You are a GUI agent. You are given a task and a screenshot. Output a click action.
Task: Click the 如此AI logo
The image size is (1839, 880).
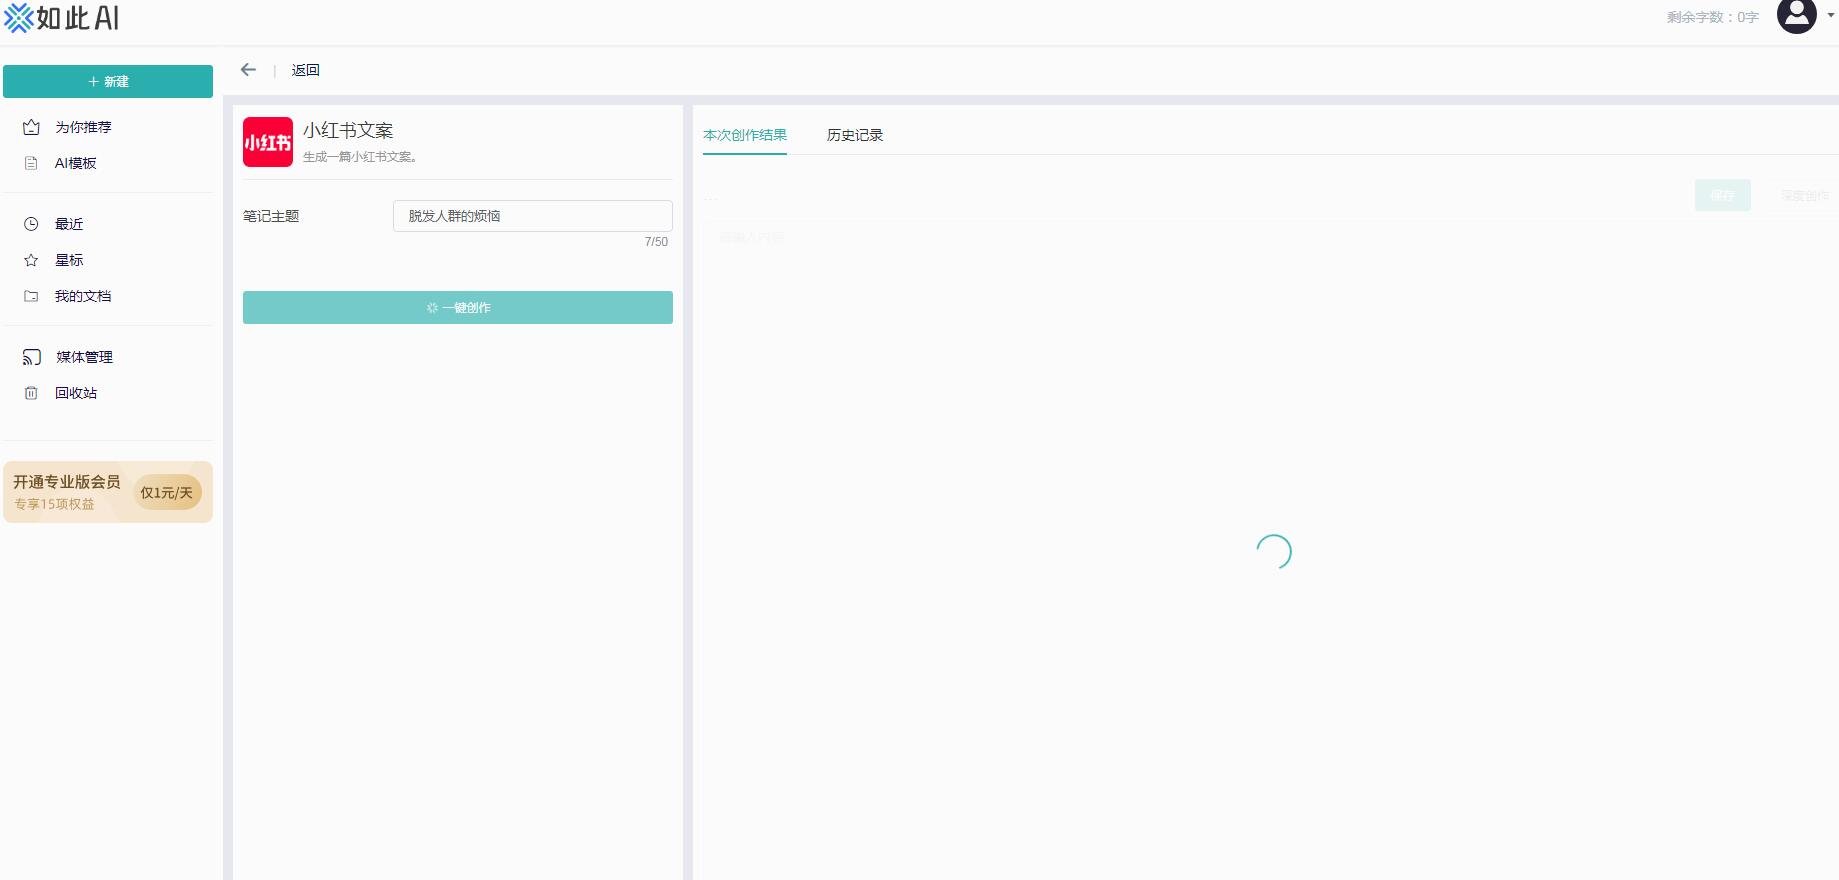pyautogui.click(x=62, y=18)
